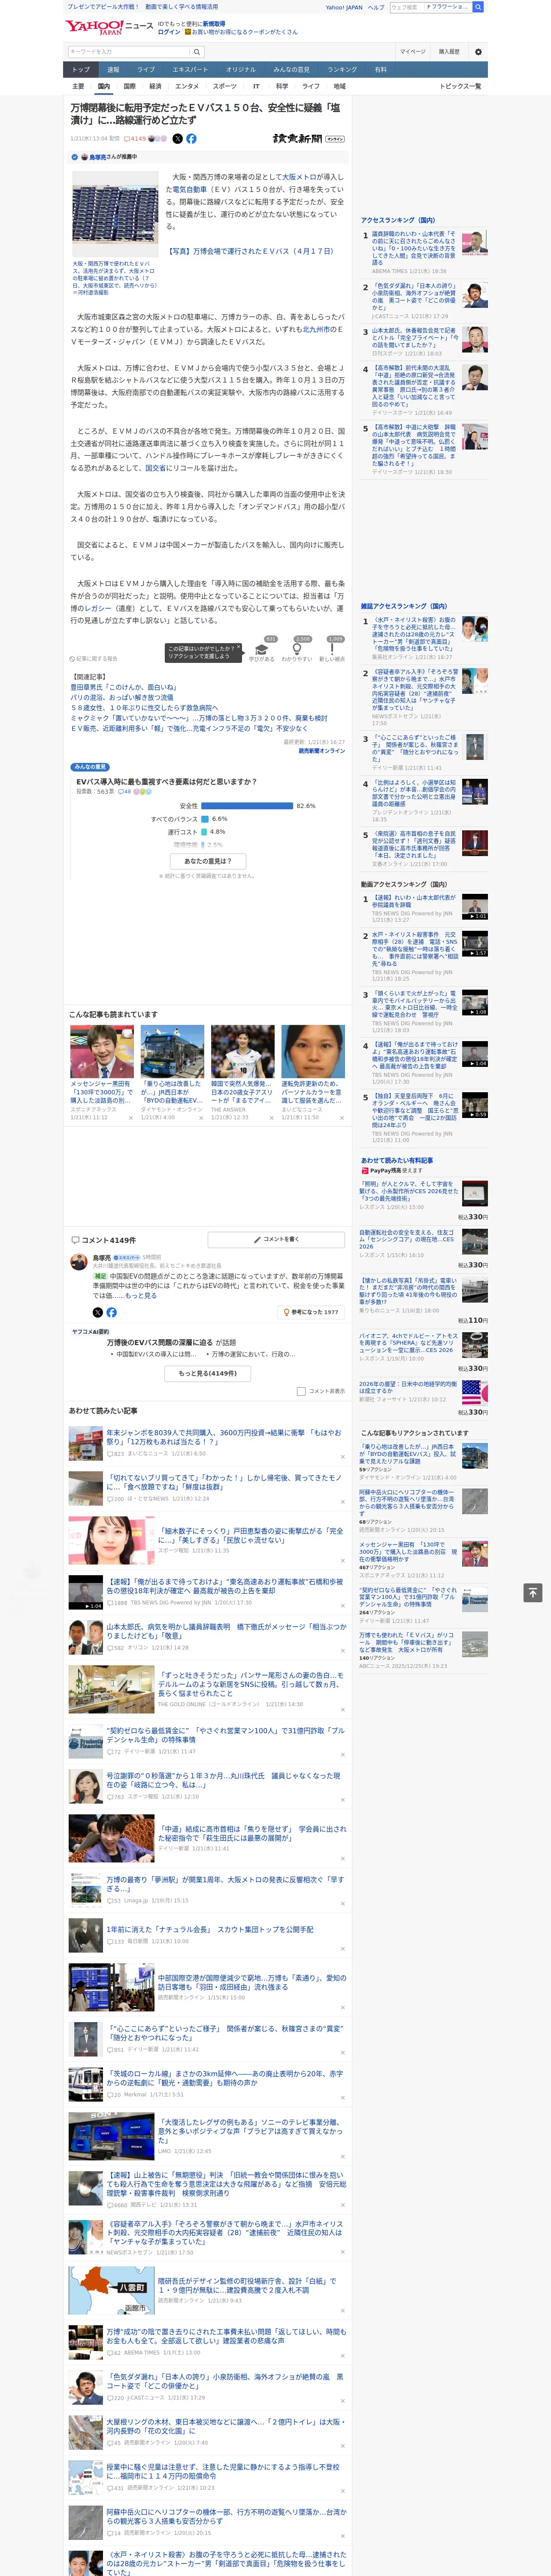Play 水戸・ネイリスト殺害事件 video thumbnail

[x=475, y=944]
